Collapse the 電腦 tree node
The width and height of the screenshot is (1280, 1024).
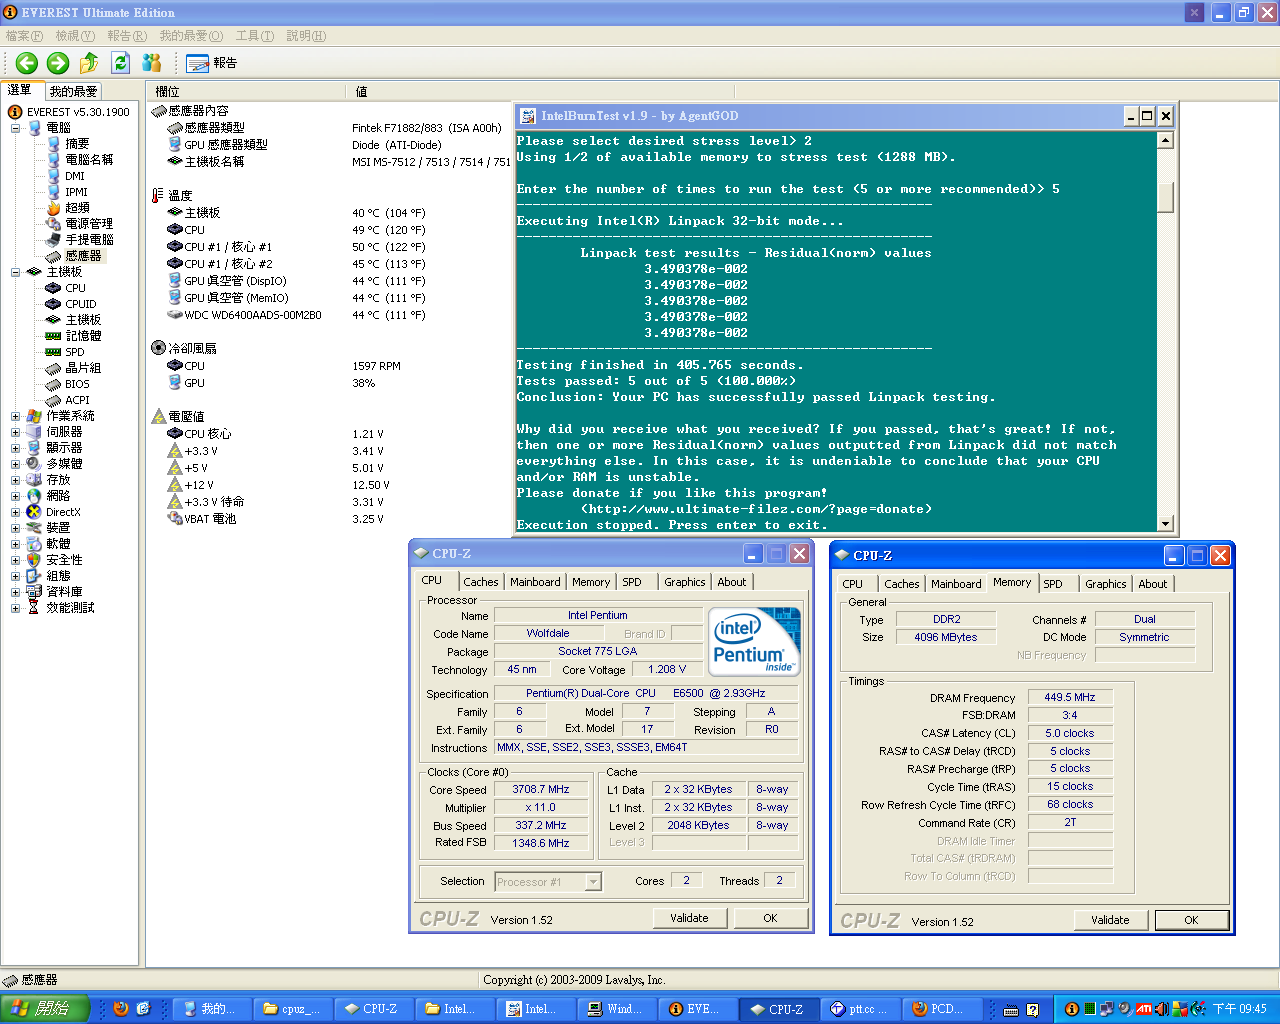tap(15, 128)
